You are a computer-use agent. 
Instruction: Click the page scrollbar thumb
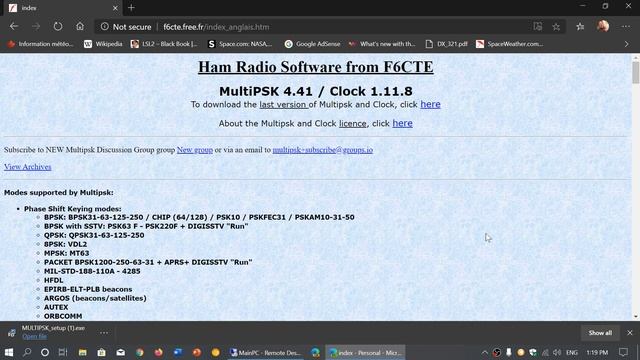pos(636,73)
